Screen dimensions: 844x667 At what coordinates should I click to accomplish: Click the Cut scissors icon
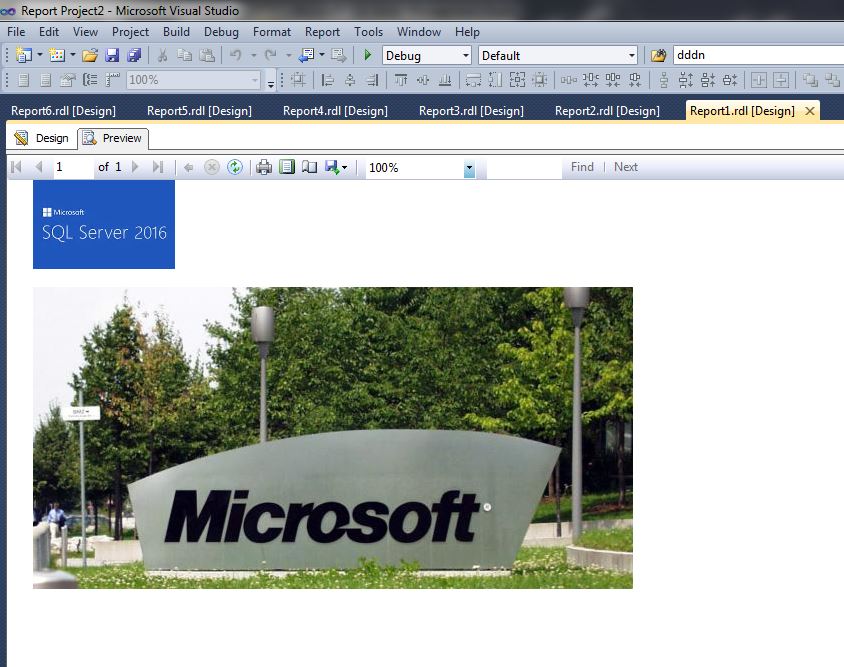(x=162, y=55)
